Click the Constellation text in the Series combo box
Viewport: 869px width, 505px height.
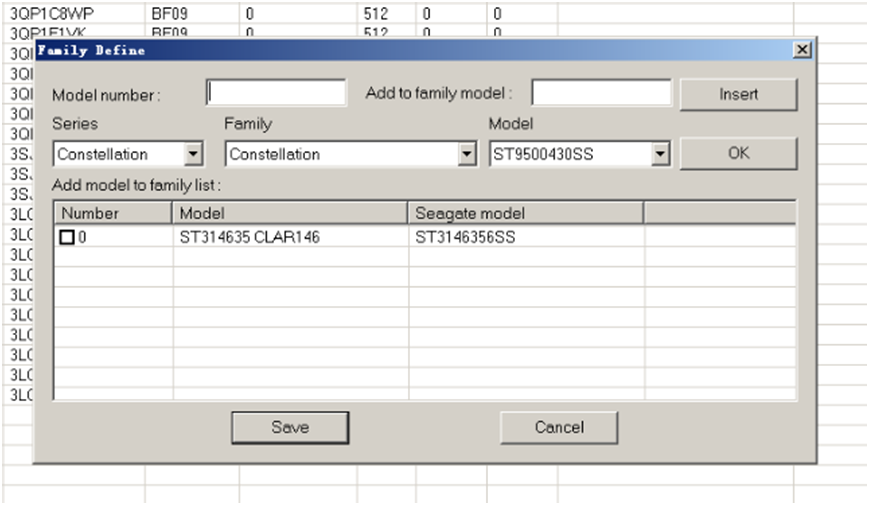(103, 154)
